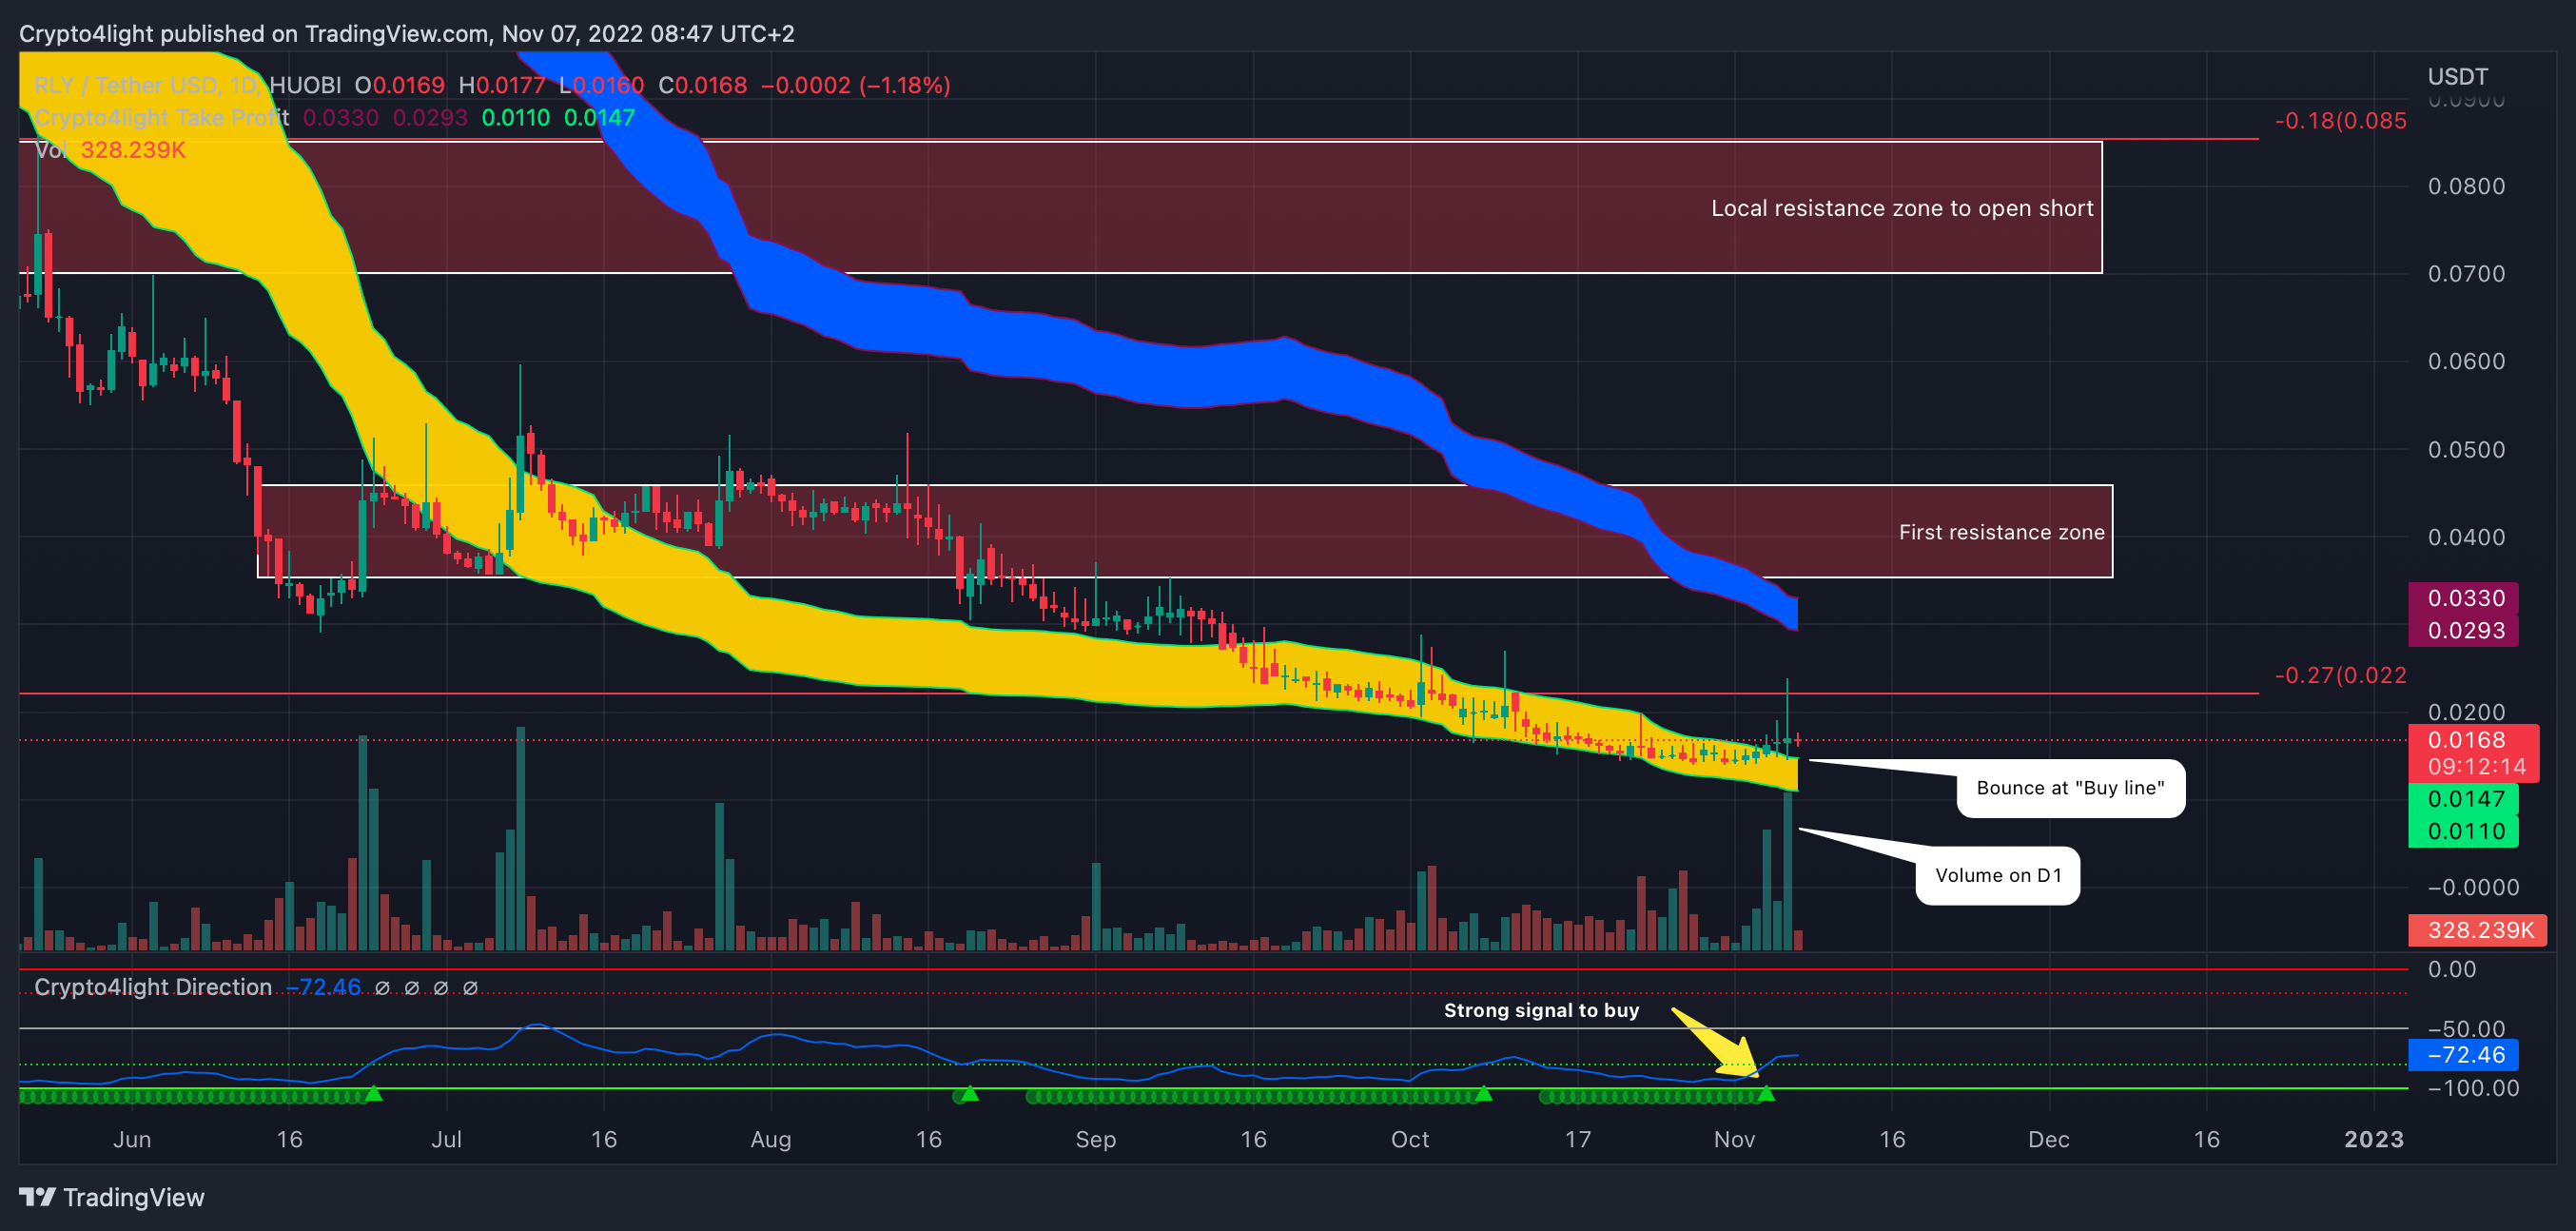Click the -100.00 oscillator axis tick
Screen dimensions: 2576x1231
click(2473, 1088)
